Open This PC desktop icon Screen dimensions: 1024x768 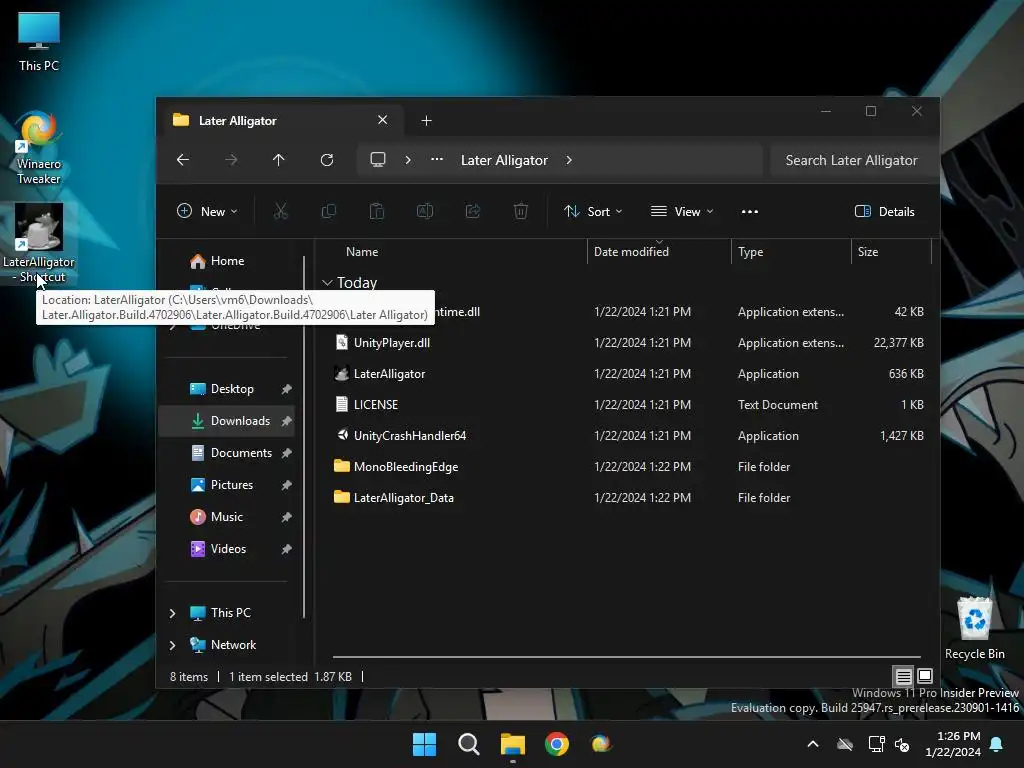pyautogui.click(x=39, y=42)
